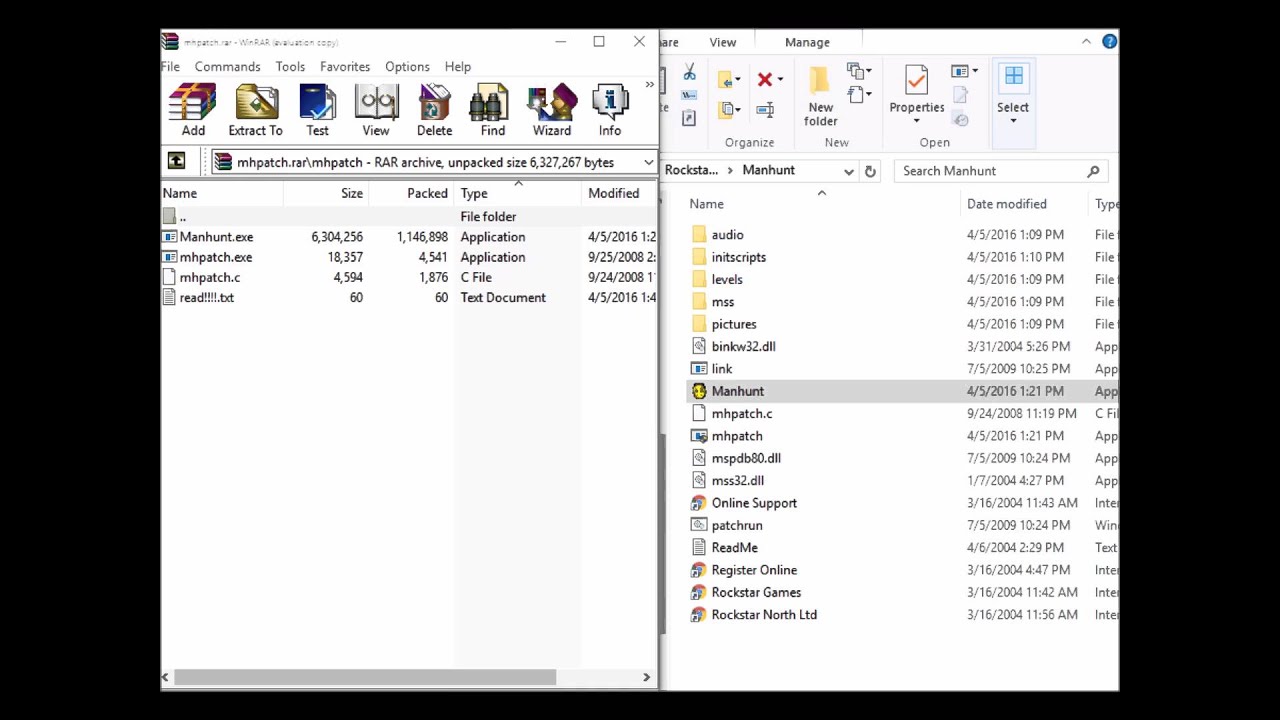This screenshot has height=720, width=1280.
Task: Collapse the Explorer ribbon with chevron
Action: click(1086, 42)
